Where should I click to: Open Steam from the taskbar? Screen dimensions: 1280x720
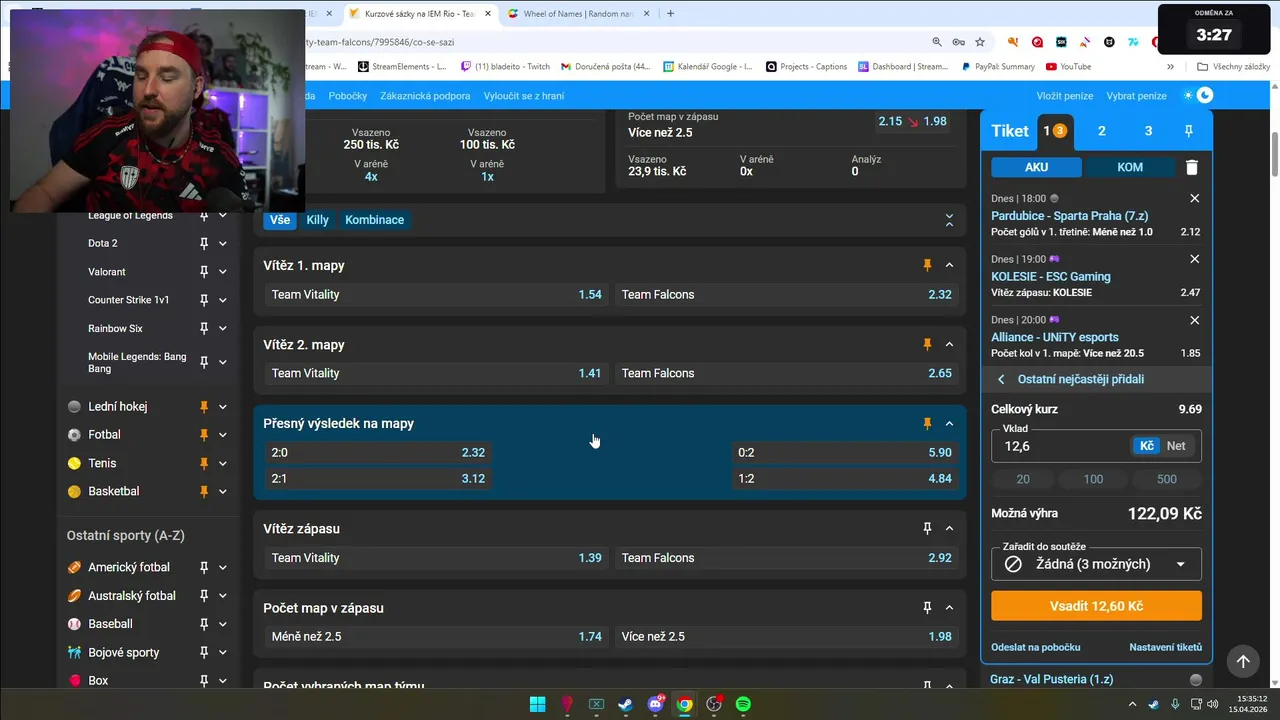[x=625, y=704]
